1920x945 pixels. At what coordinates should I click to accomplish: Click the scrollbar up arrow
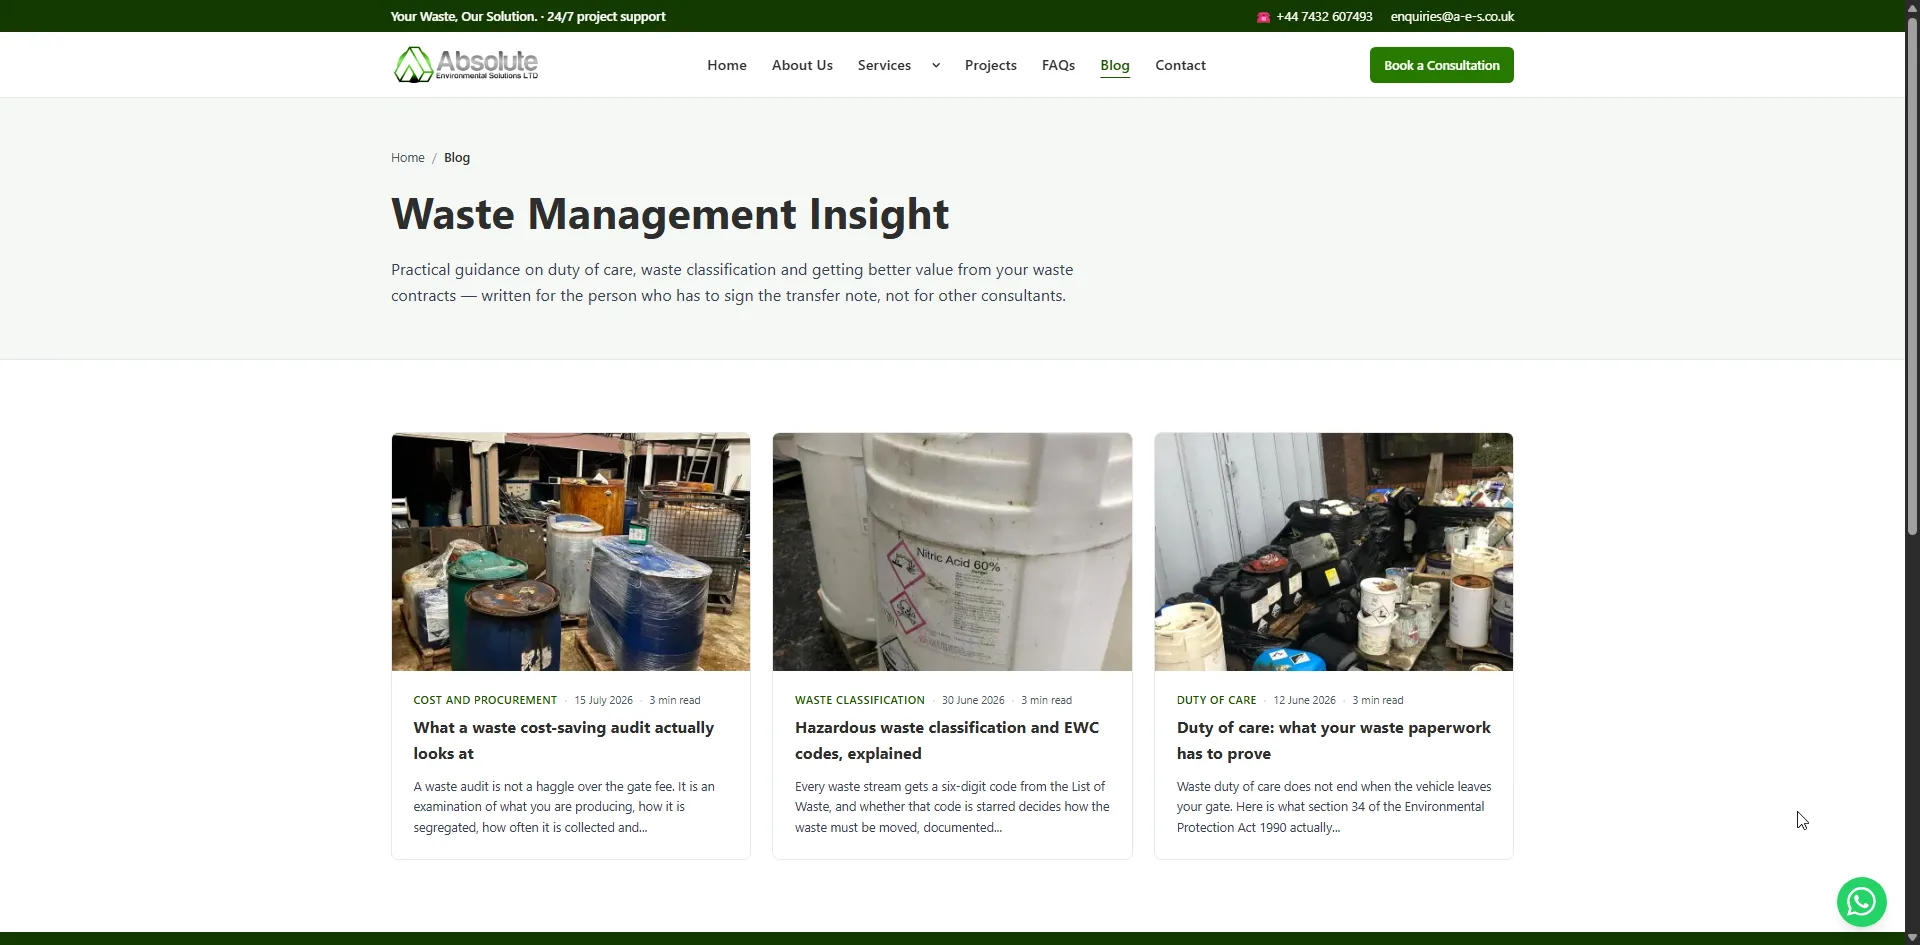point(1912,7)
